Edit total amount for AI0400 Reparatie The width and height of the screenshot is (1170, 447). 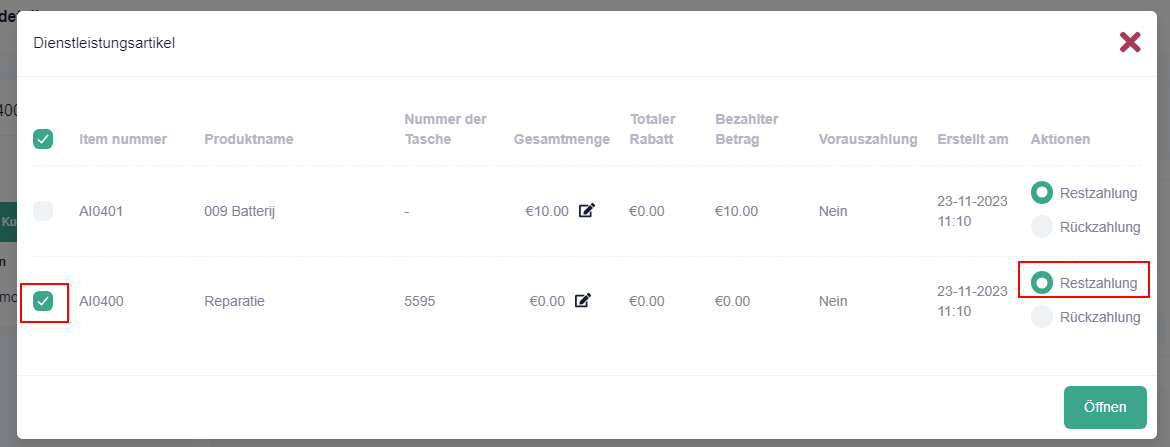(x=583, y=300)
